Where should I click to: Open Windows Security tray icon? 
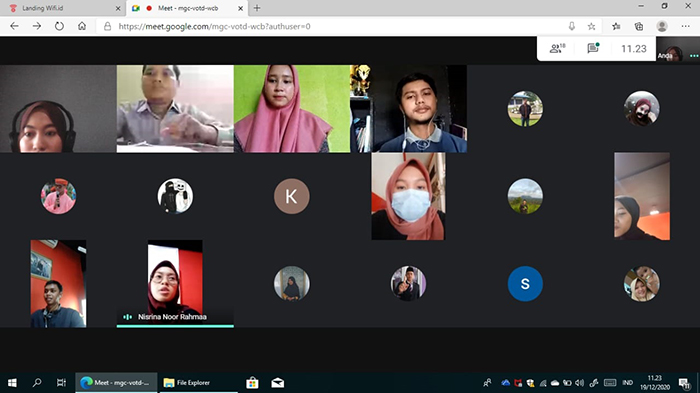pos(530,383)
